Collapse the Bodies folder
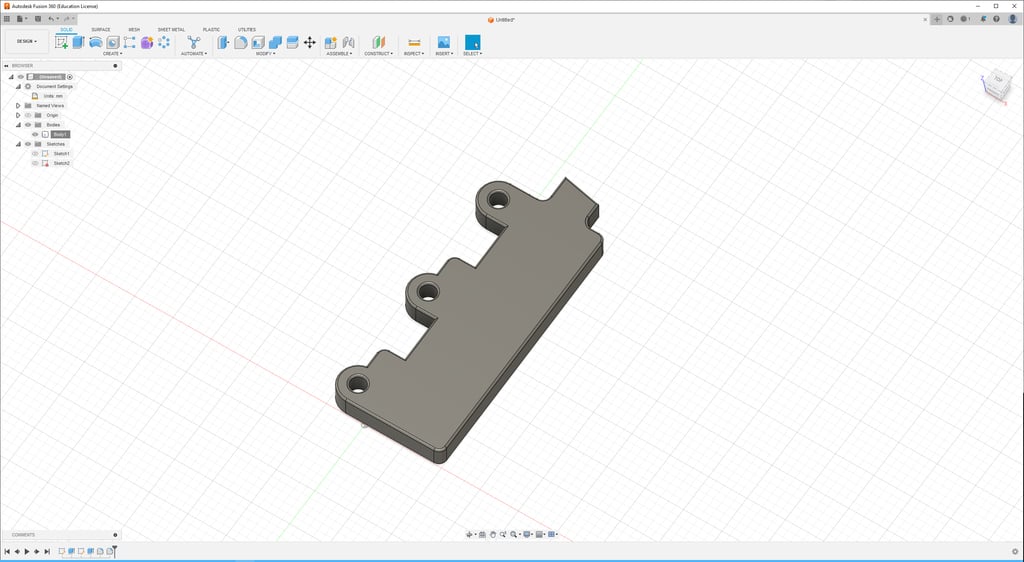 coord(18,125)
